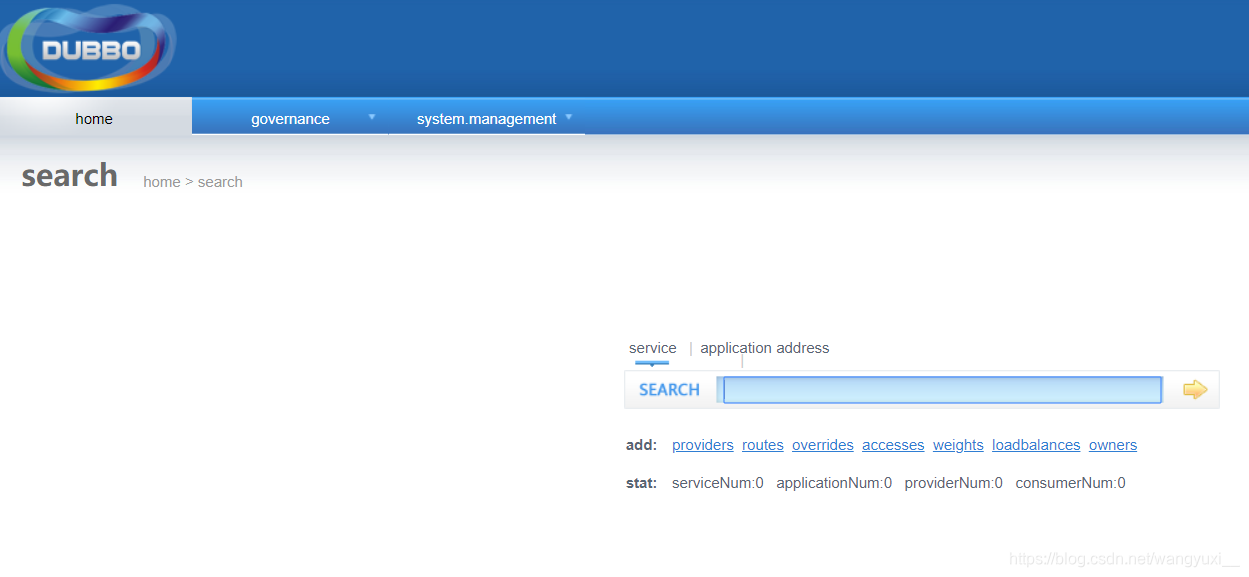The width and height of the screenshot is (1249, 577).
Task: Open the overrides link
Action: pyautogui.click(x=823, y=445)
